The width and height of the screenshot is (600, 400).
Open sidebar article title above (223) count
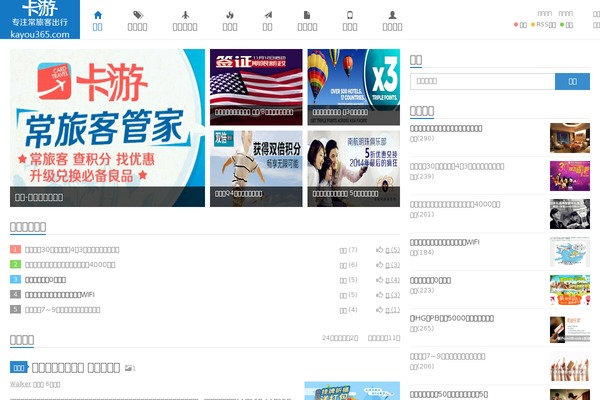coord(430,281)
